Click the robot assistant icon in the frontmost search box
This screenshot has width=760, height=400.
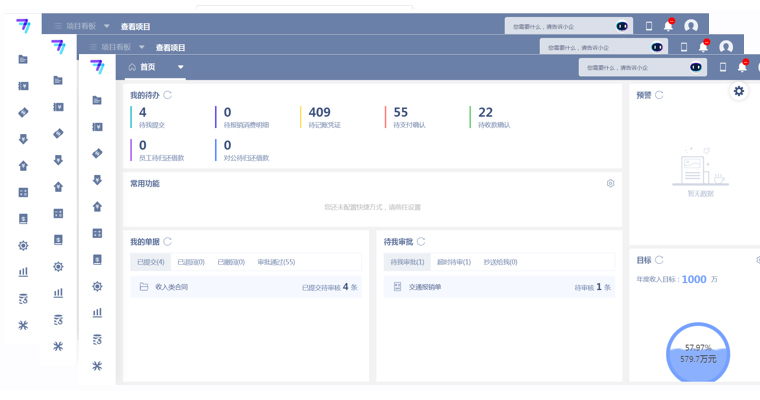pyautogui.click(x=696, y=67)
